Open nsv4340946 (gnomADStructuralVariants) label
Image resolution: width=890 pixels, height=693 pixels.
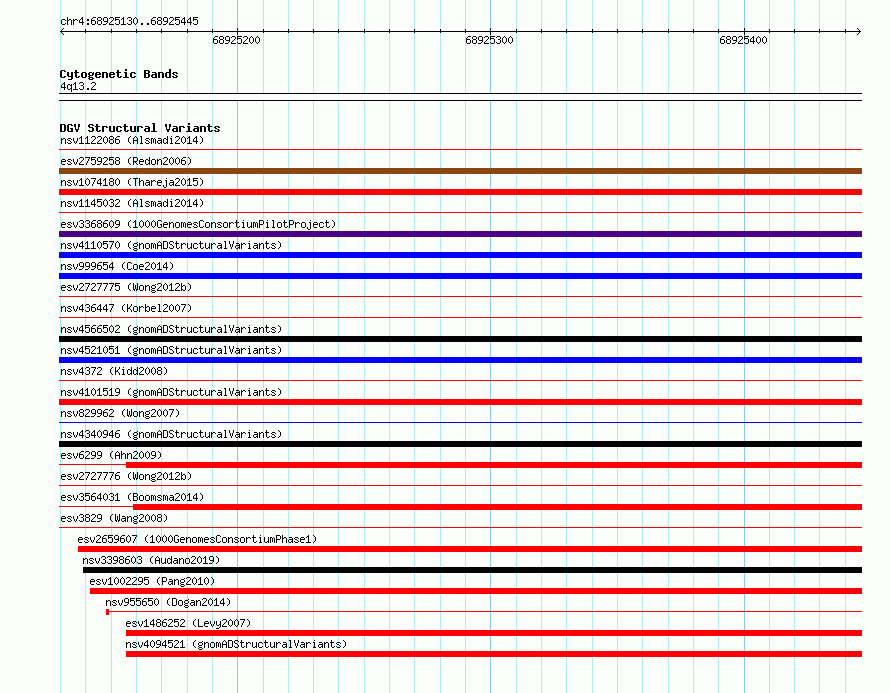coord(171,434)
